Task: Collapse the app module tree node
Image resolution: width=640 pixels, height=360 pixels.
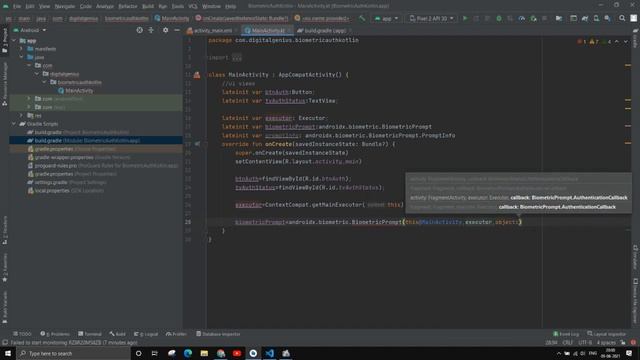Action: pos(14,40)
